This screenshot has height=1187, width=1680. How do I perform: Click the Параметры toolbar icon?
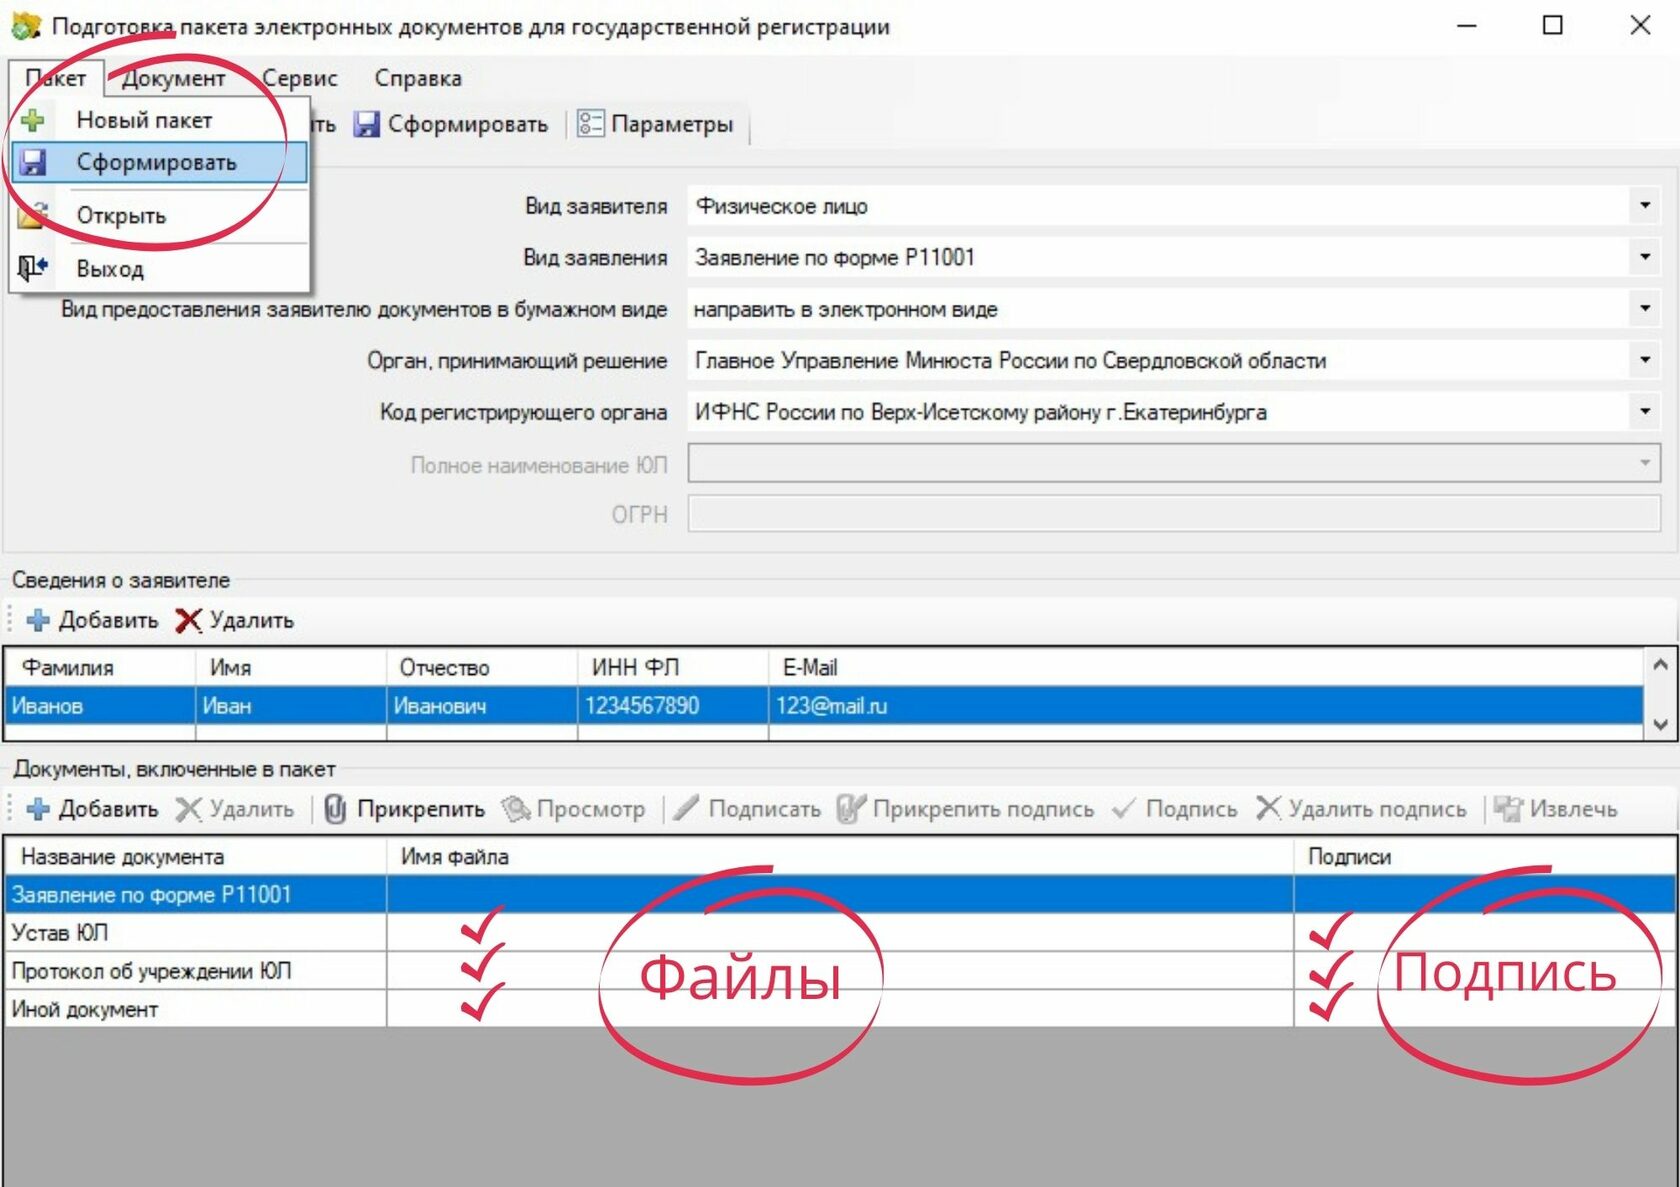(590, 124)
